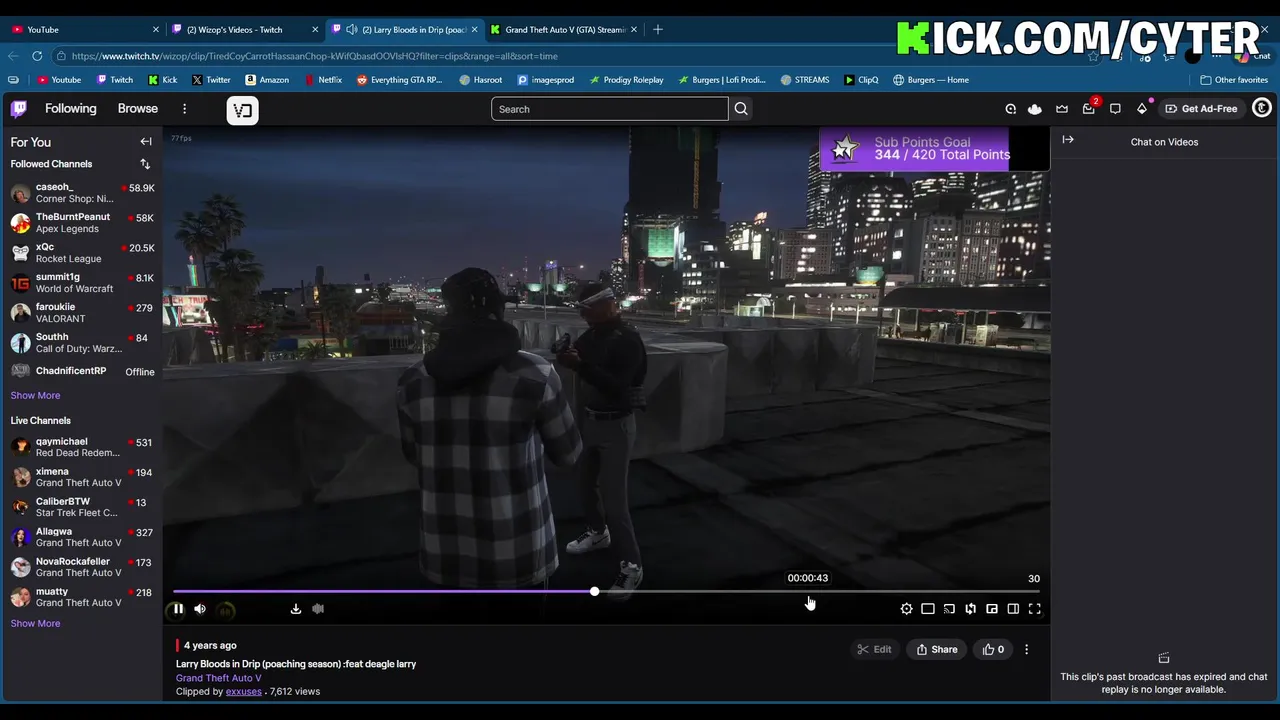Open xQc channel in sidebar
Image resolution: width=1280 pixels, height=720 pixels.
click(82, 253)
